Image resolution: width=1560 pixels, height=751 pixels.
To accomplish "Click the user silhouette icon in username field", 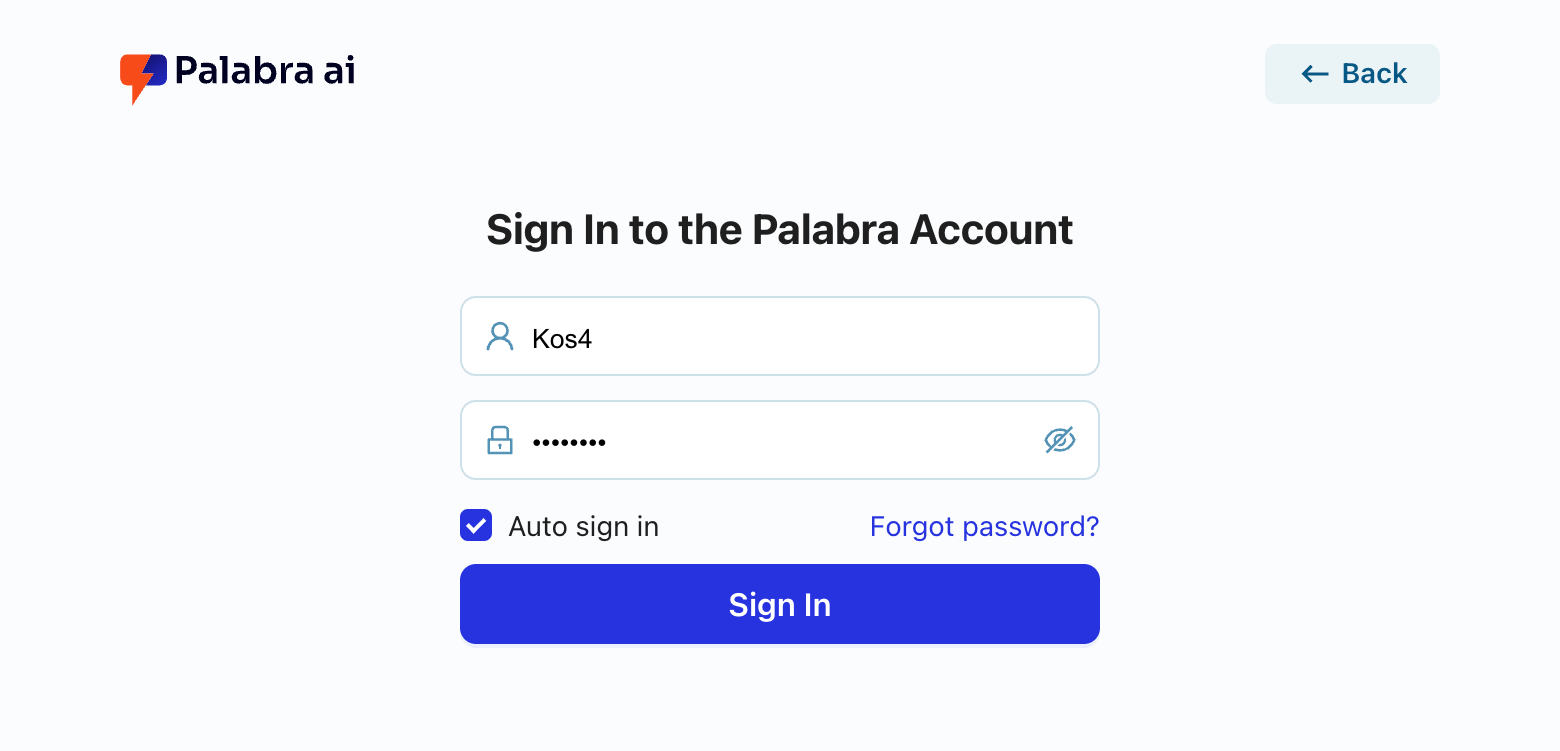I will pos(498,336).
